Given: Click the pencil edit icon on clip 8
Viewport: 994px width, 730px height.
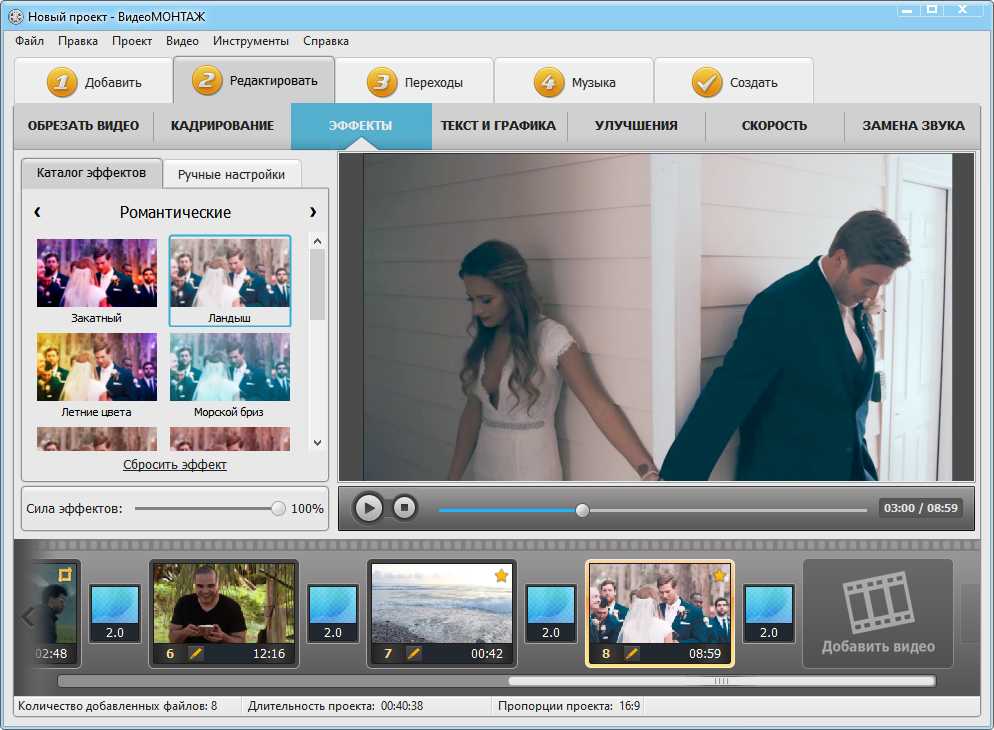Looking at the screenshot, I should coord(632,653).
